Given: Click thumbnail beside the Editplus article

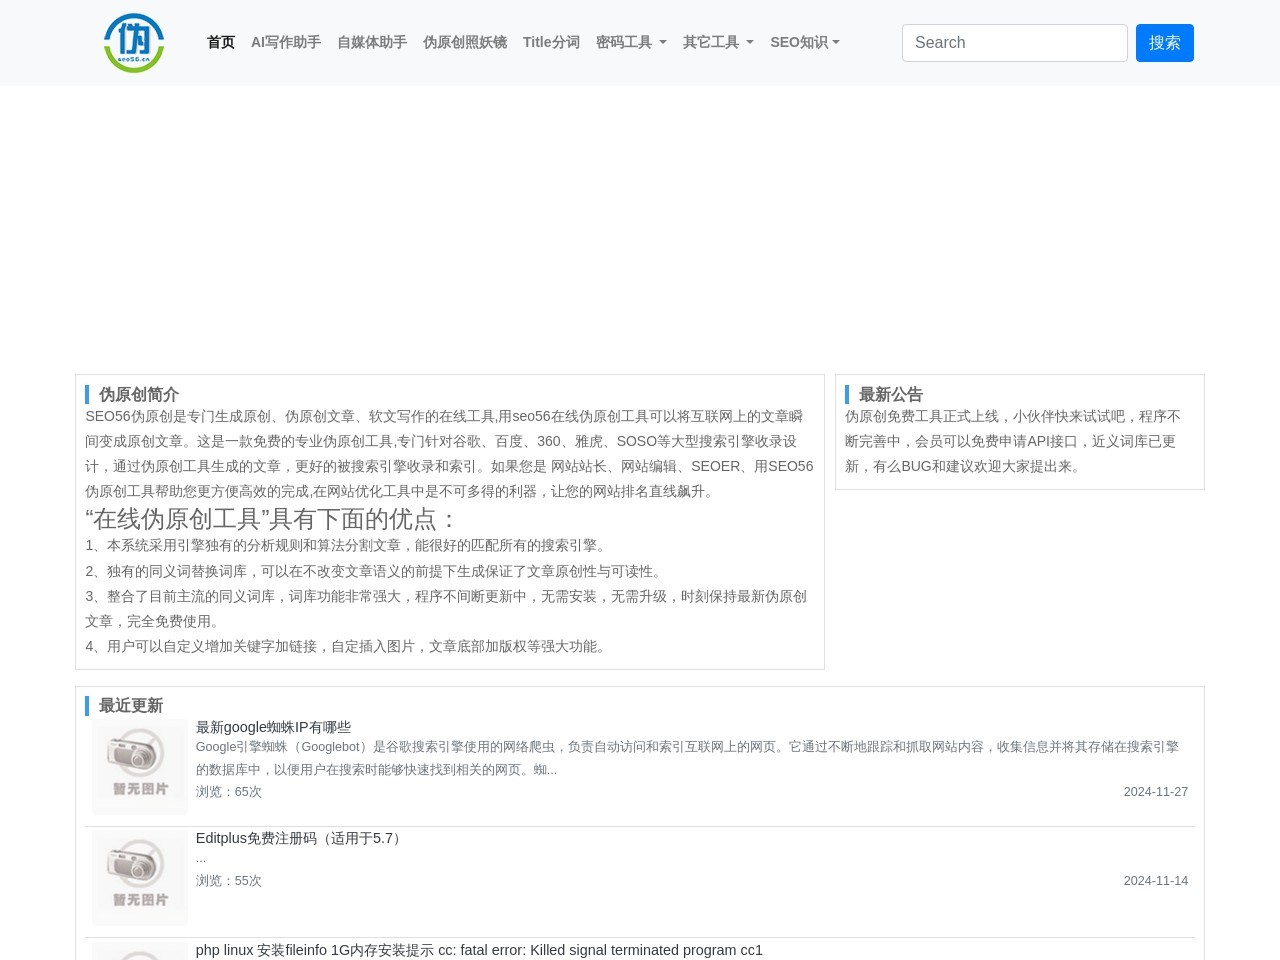Looking at the screenshot, I should click(x=140, y=877).
